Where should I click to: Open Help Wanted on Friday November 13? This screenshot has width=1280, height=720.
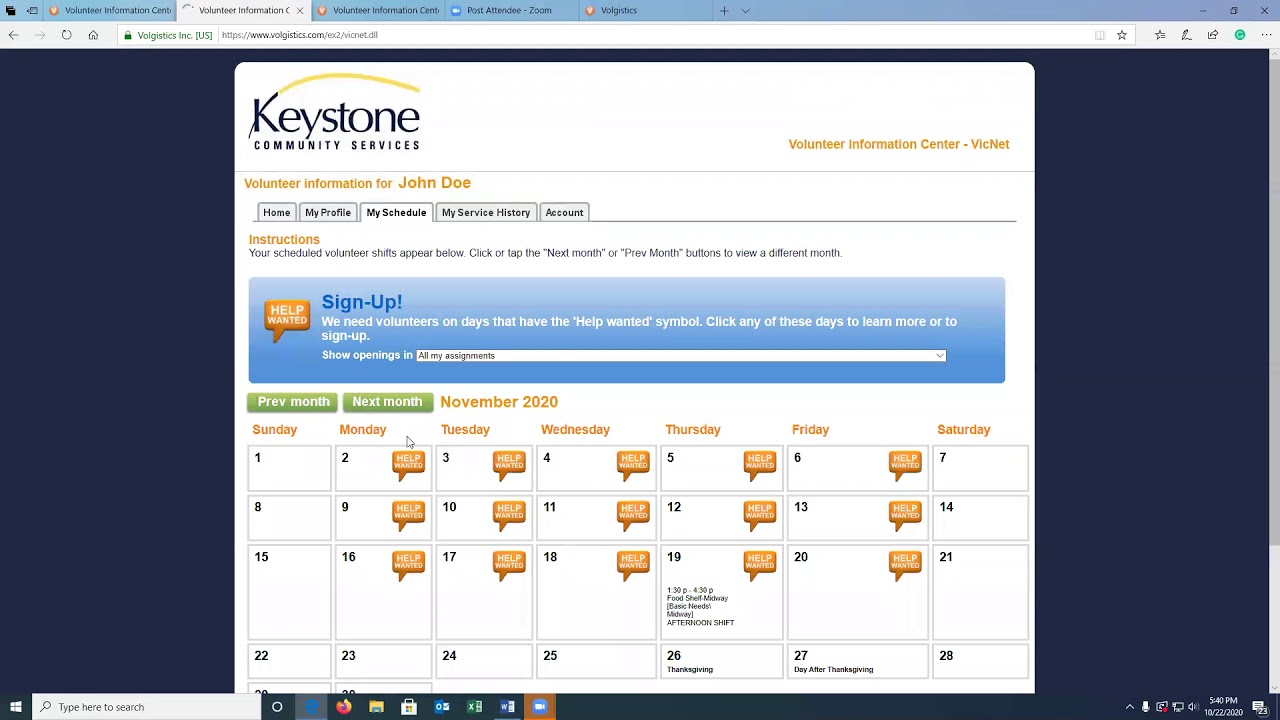click(x=905, y=515)
